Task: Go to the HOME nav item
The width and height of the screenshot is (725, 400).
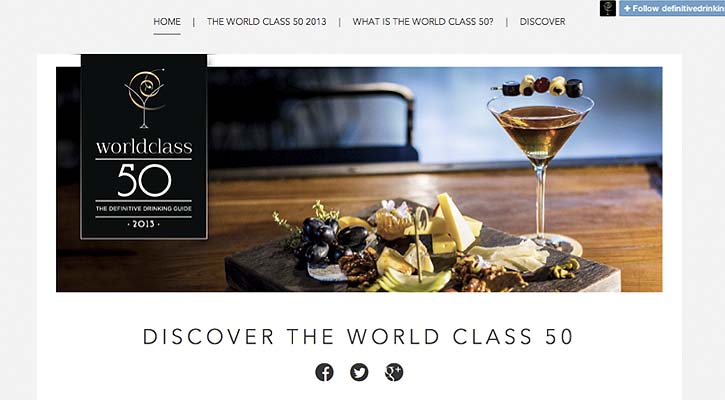Action: click(x=167, y=22)
